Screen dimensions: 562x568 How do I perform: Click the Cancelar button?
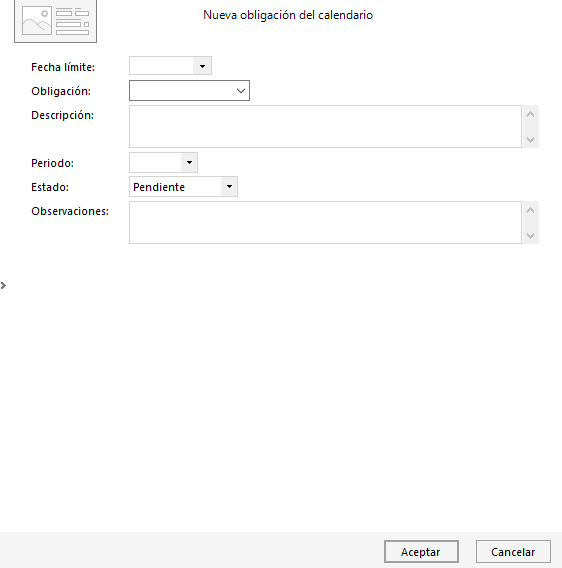click(513, 552)
